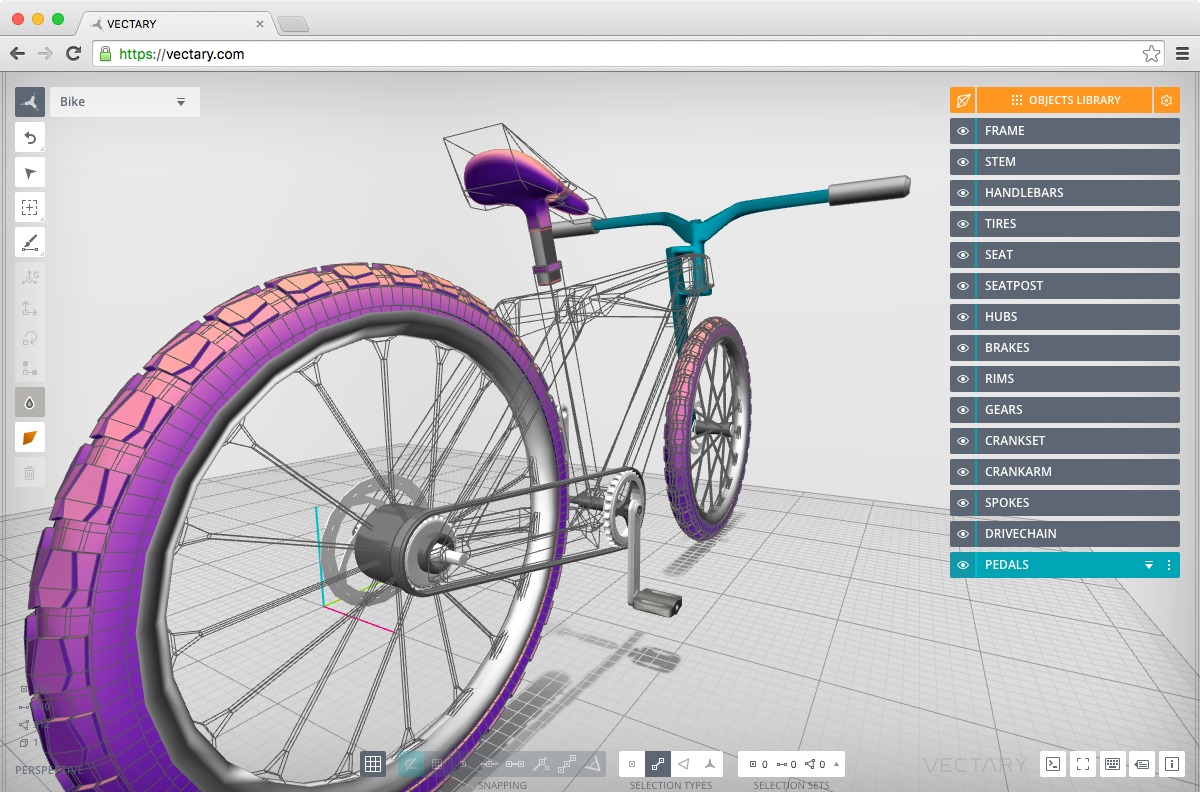
Task: Click the orange color swatch tool
Action: [30, 438]
